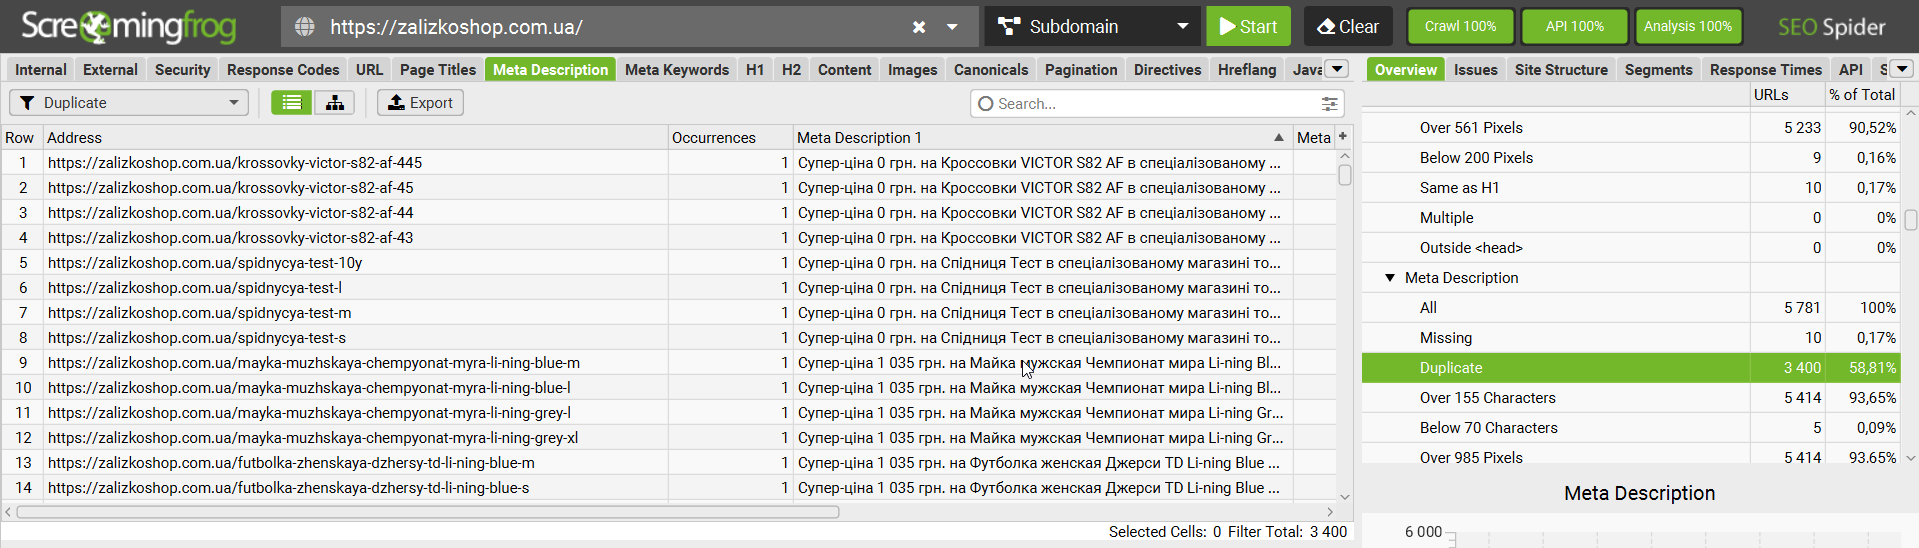Sort by Meta Description 1 column
This screenshot has width=1919, height=548.
[1042, 138]
